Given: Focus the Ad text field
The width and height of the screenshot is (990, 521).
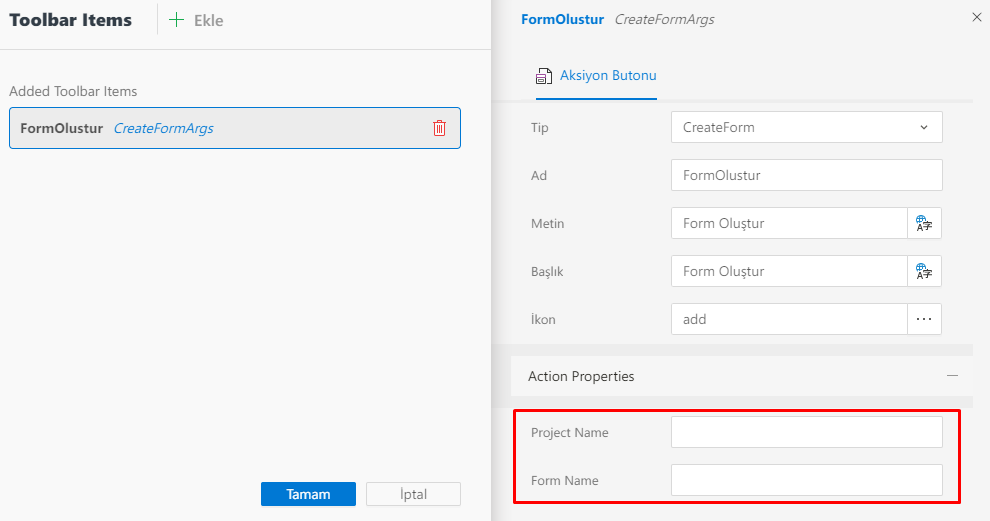Looking at the screenshot, I should point(806,175).
